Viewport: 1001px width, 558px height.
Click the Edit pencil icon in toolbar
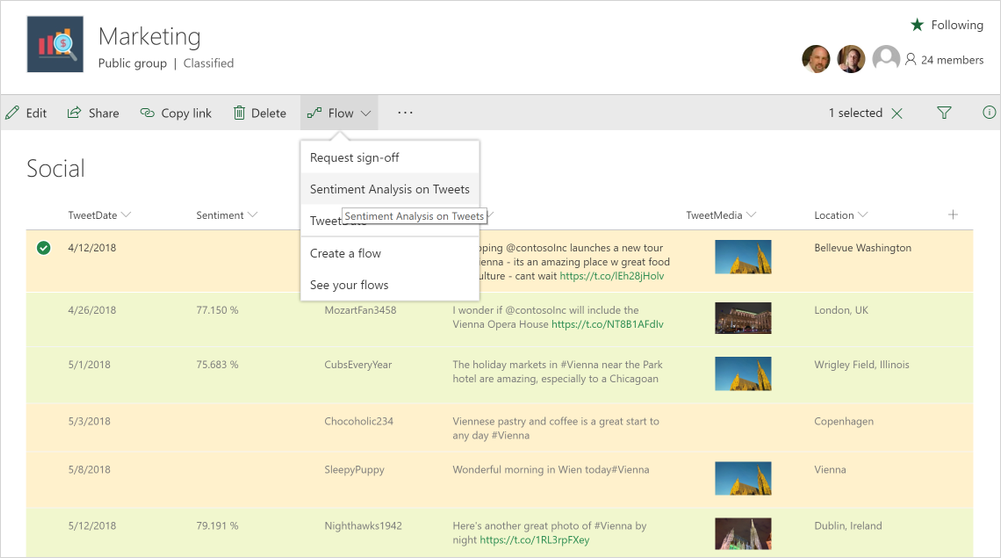point(13,113)
